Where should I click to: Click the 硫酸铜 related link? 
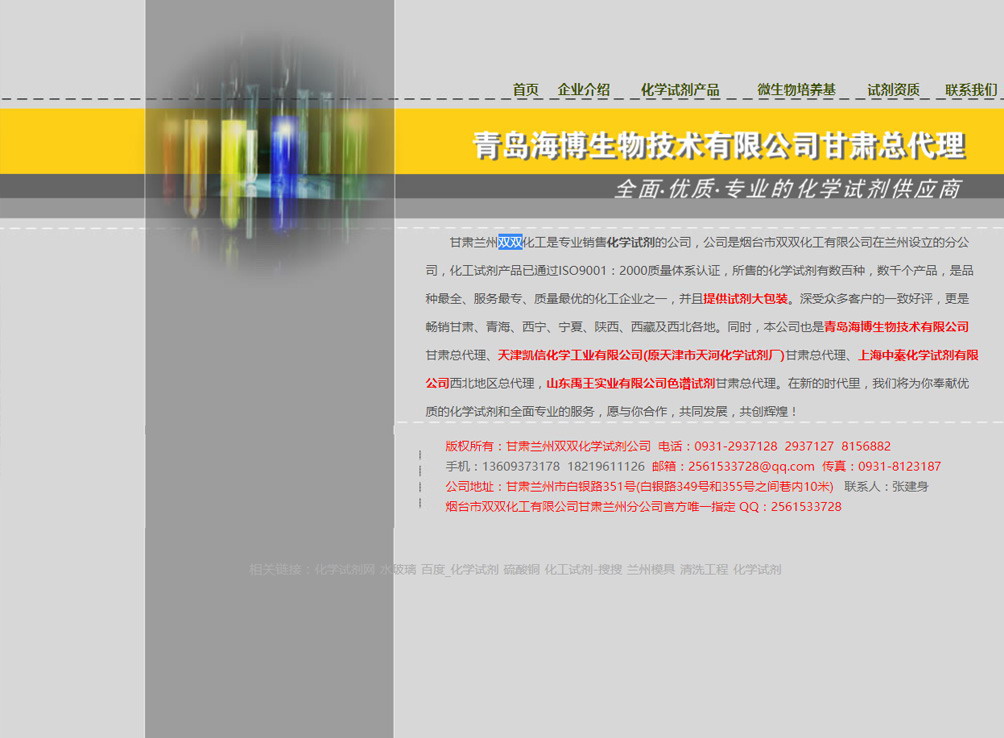coord(521,569)
